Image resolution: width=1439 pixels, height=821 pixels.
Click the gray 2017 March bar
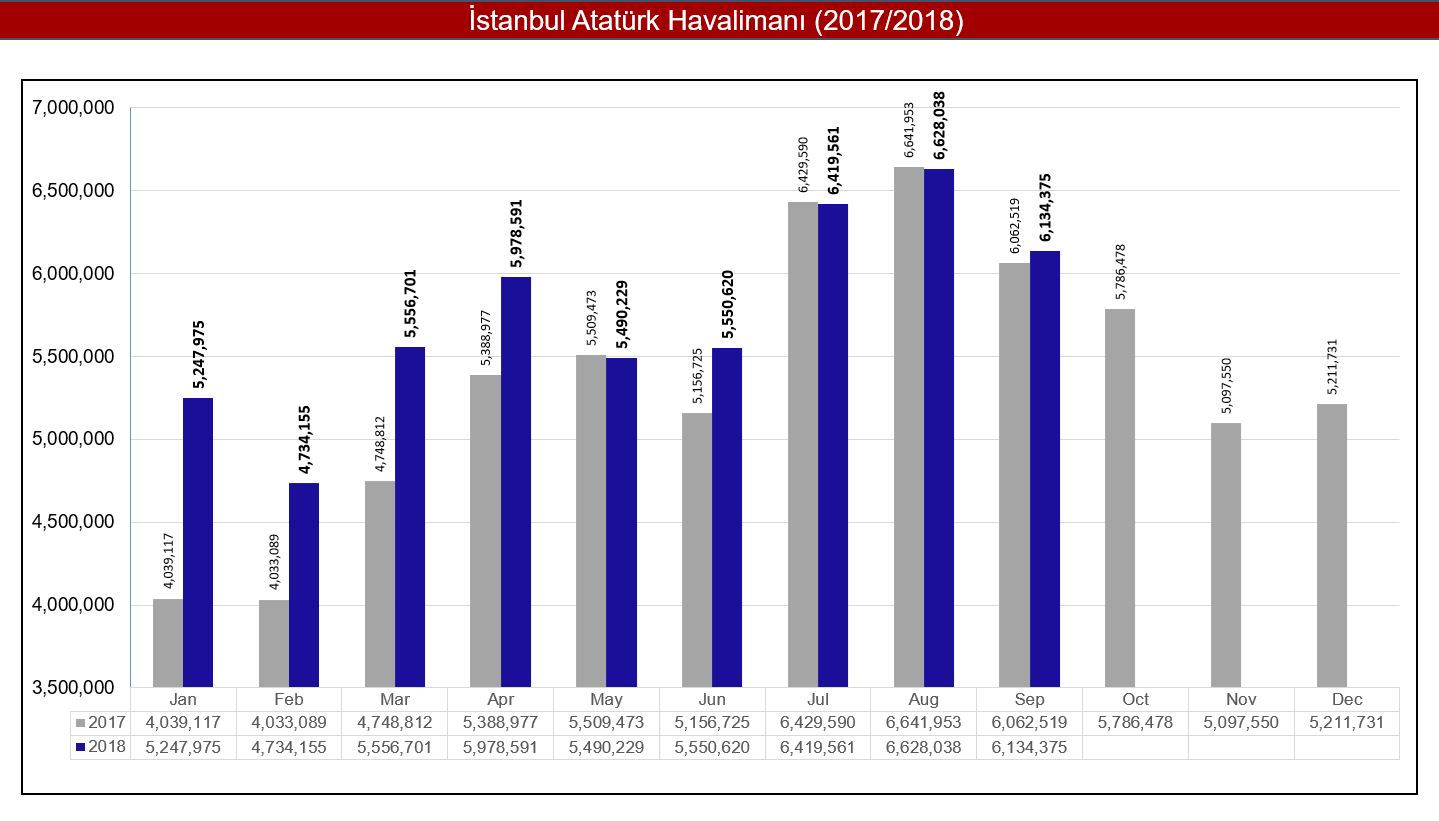click(x=380, y=584)
